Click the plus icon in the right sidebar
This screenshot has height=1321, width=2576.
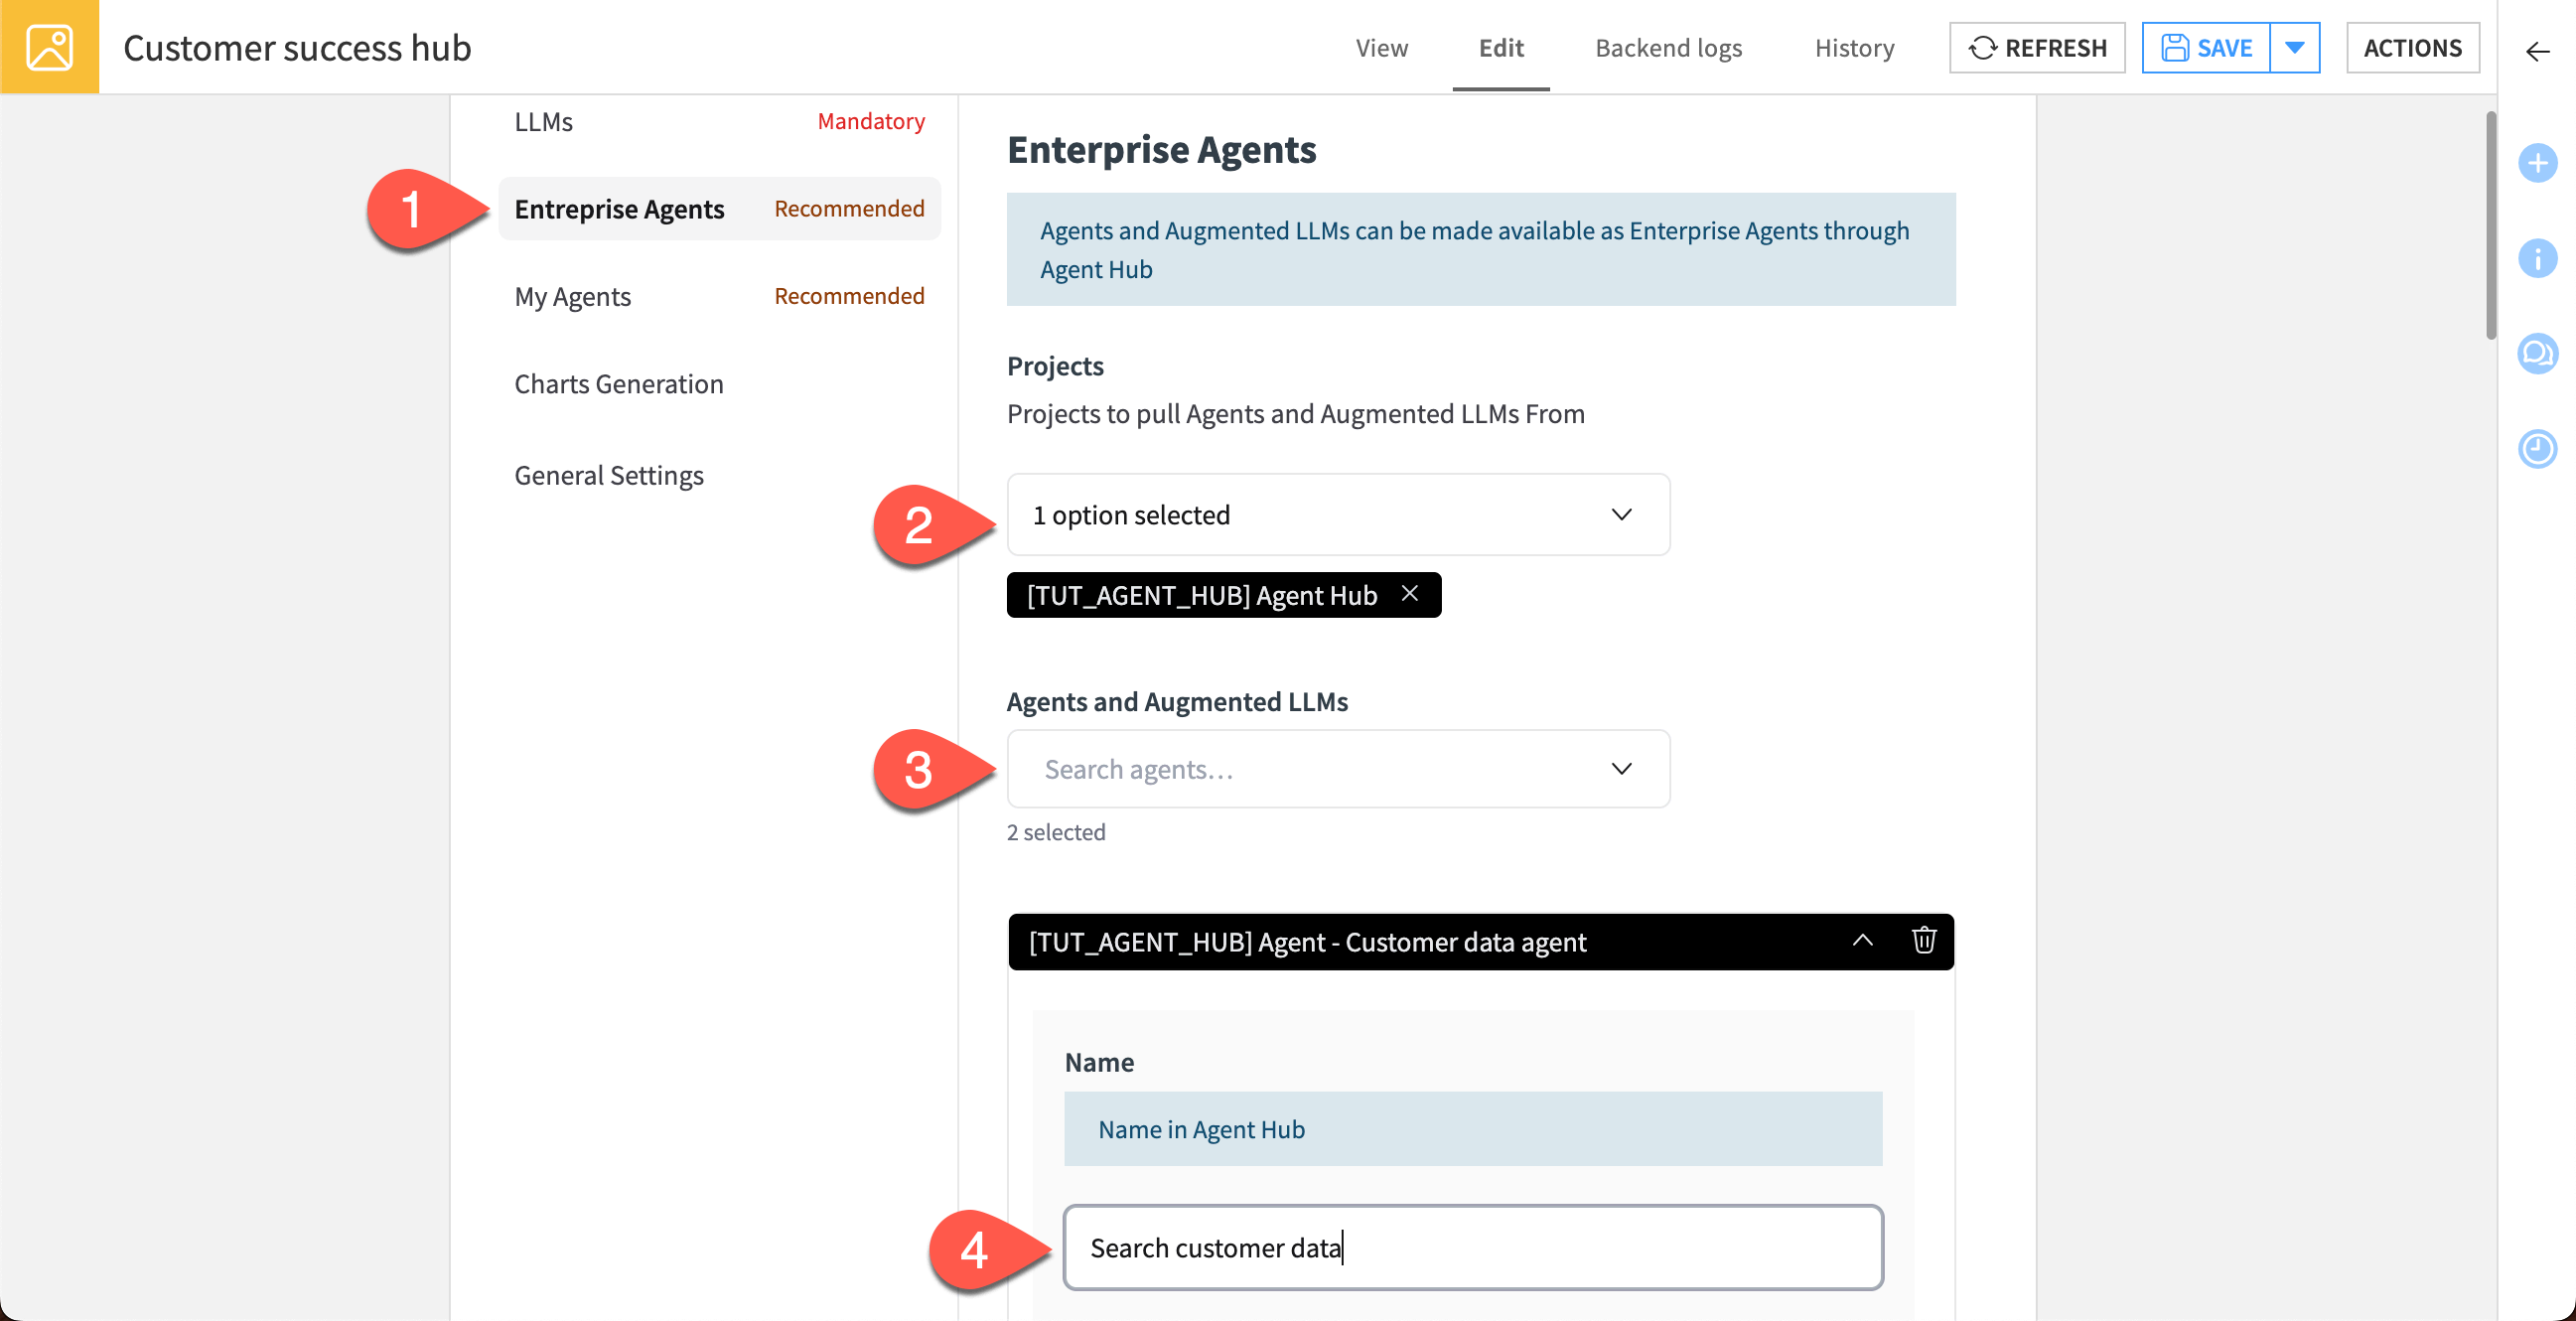pyautogui.click(x=2536, y=163)
